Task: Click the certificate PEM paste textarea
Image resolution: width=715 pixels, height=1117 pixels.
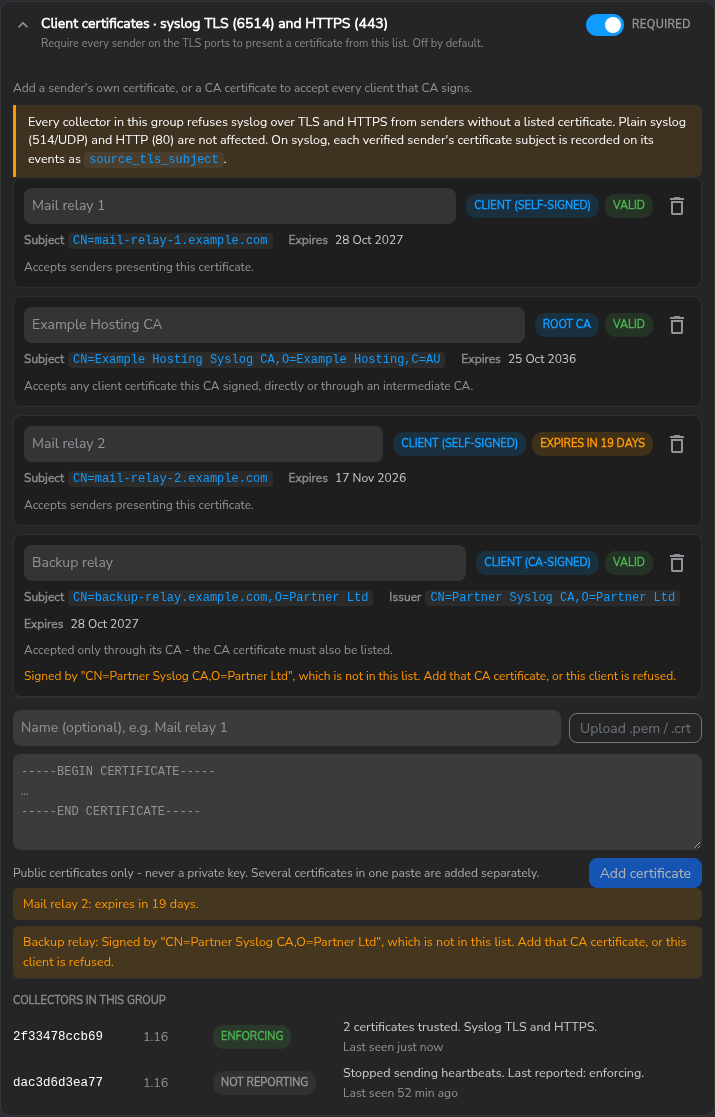Action: [x=358, y=802]
